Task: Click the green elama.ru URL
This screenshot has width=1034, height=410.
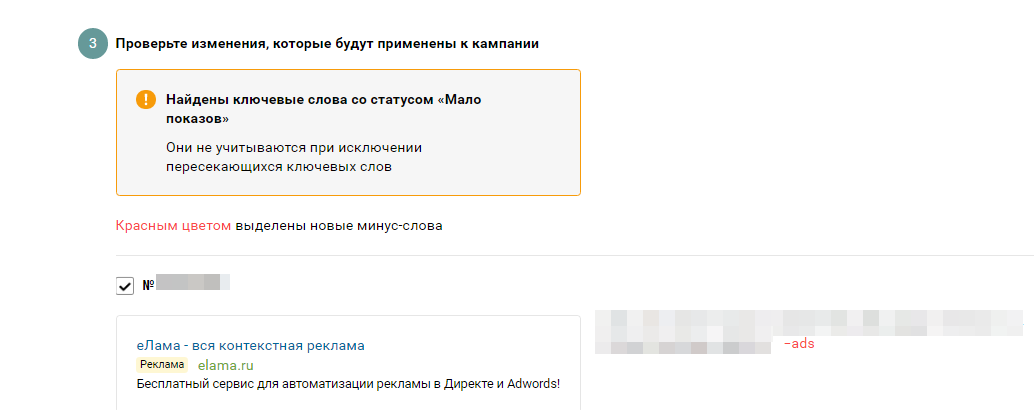Action: tap(226, 365)
